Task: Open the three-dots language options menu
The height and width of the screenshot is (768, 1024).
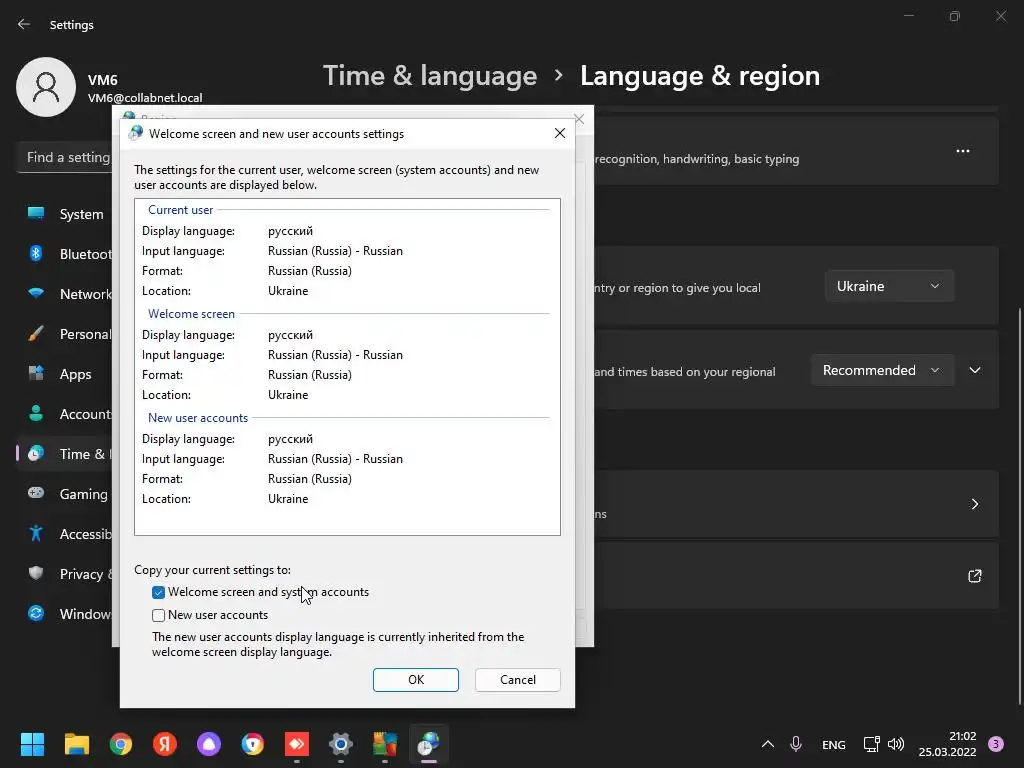Action: (x=963, y=151)
